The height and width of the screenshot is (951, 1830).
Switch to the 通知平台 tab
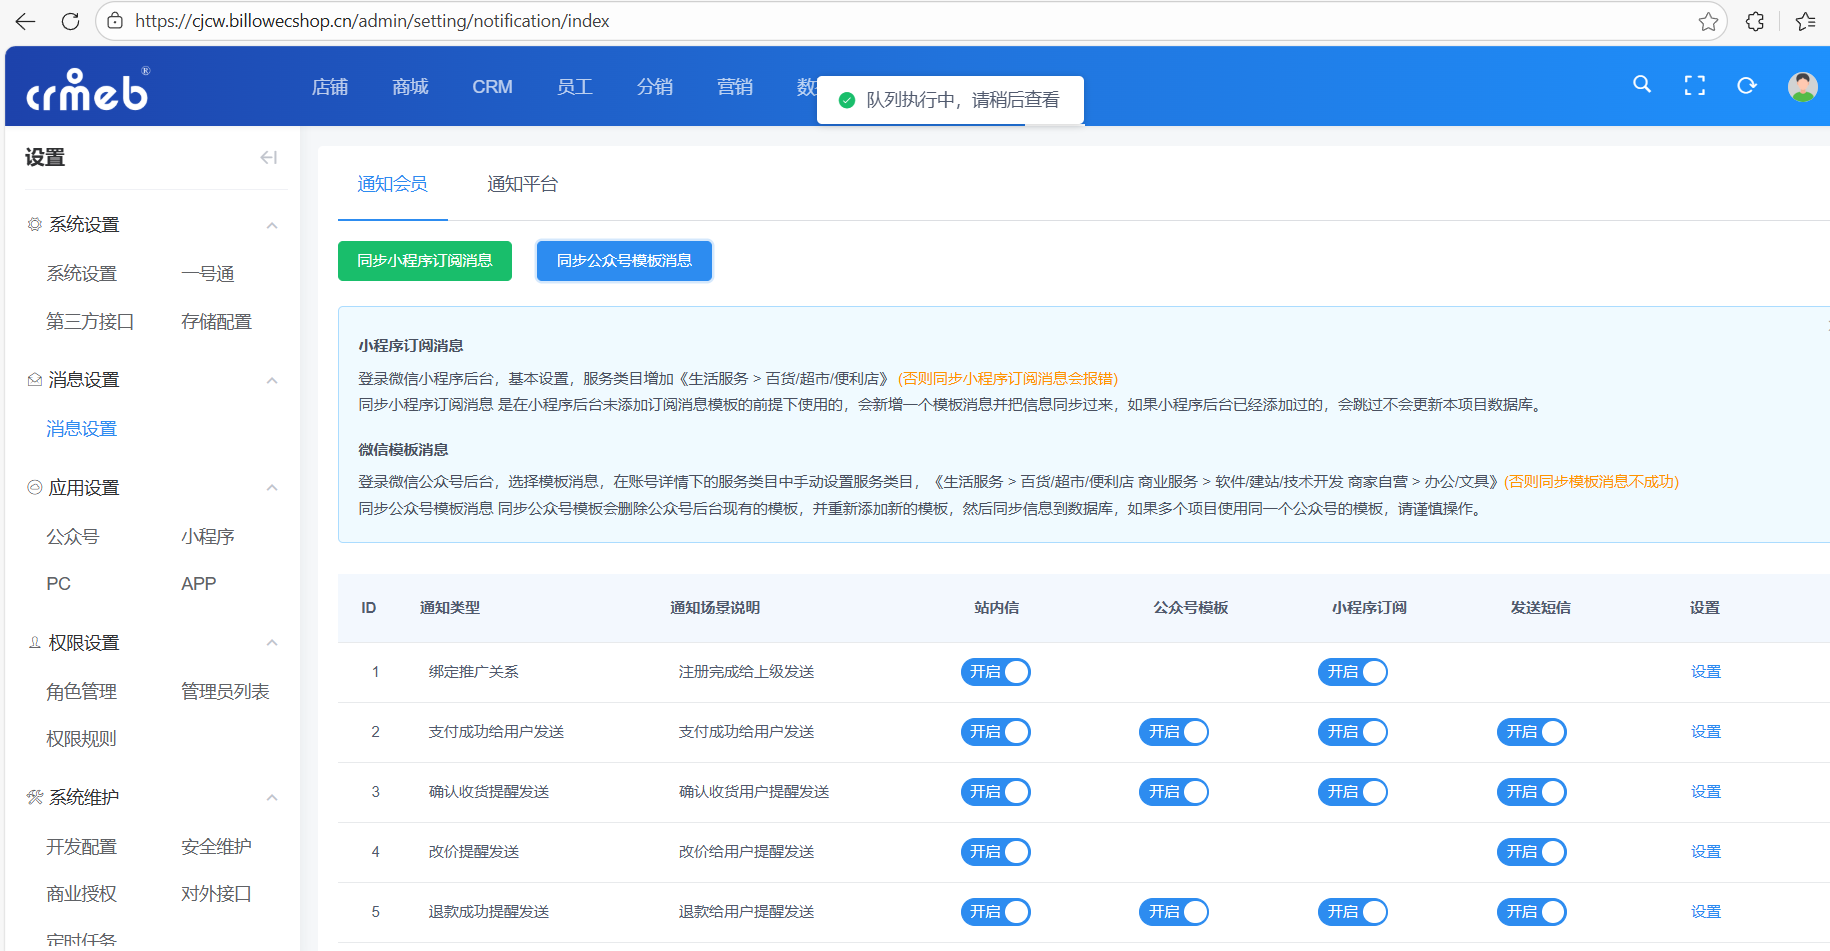[x=522, y=184]
